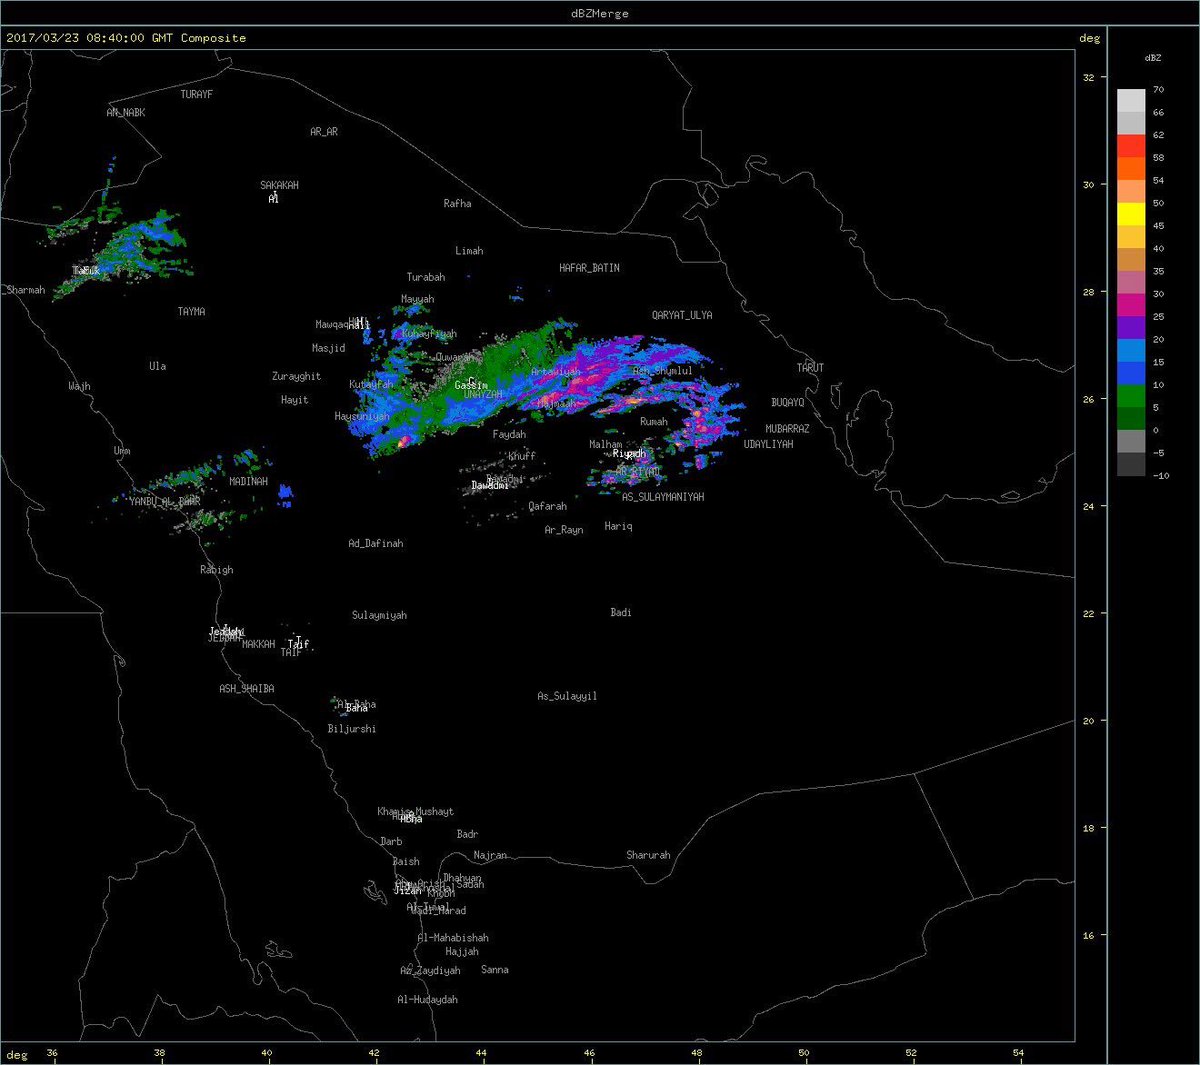Click the Qafarah city label

tap(548, 507)
